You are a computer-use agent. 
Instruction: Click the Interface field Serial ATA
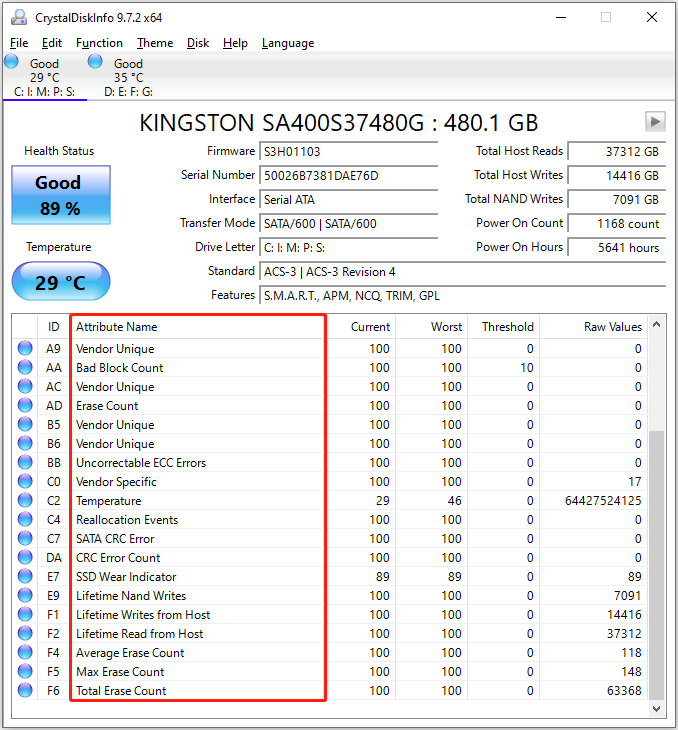click(x=348, y=200)
